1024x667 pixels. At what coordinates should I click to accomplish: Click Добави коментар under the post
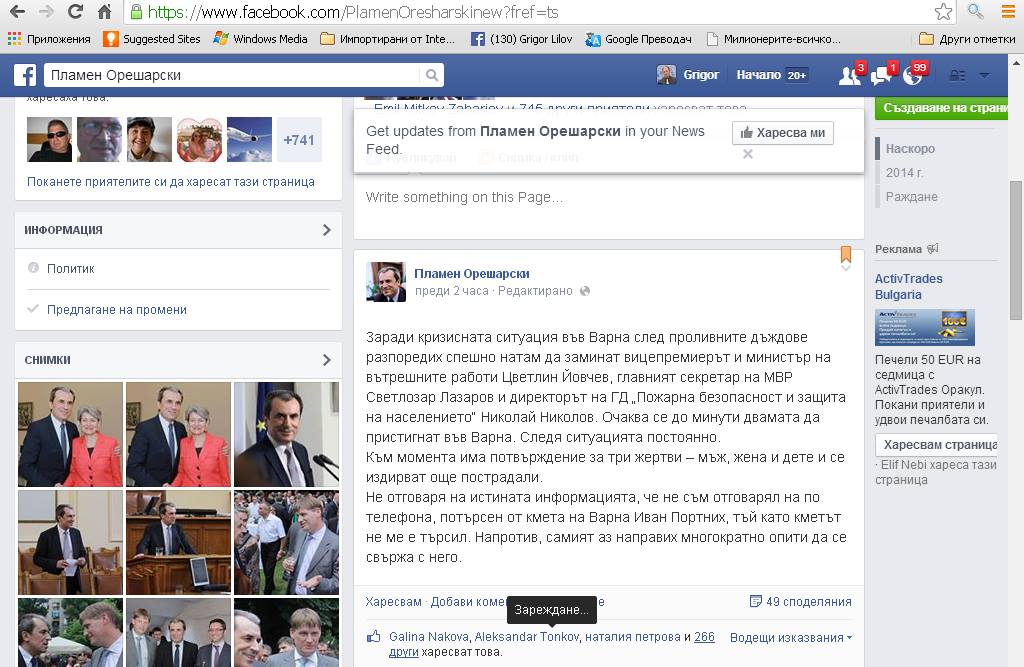tap(468, 602)
